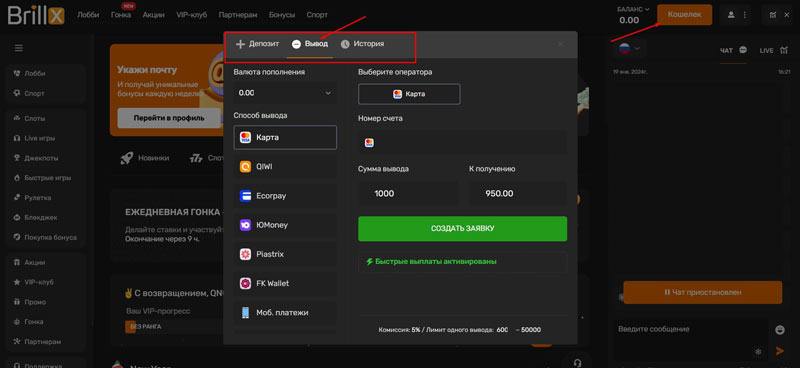Switch to the ЧАТ tab
Screen dimensions: 800x368
tap(733, 50)
